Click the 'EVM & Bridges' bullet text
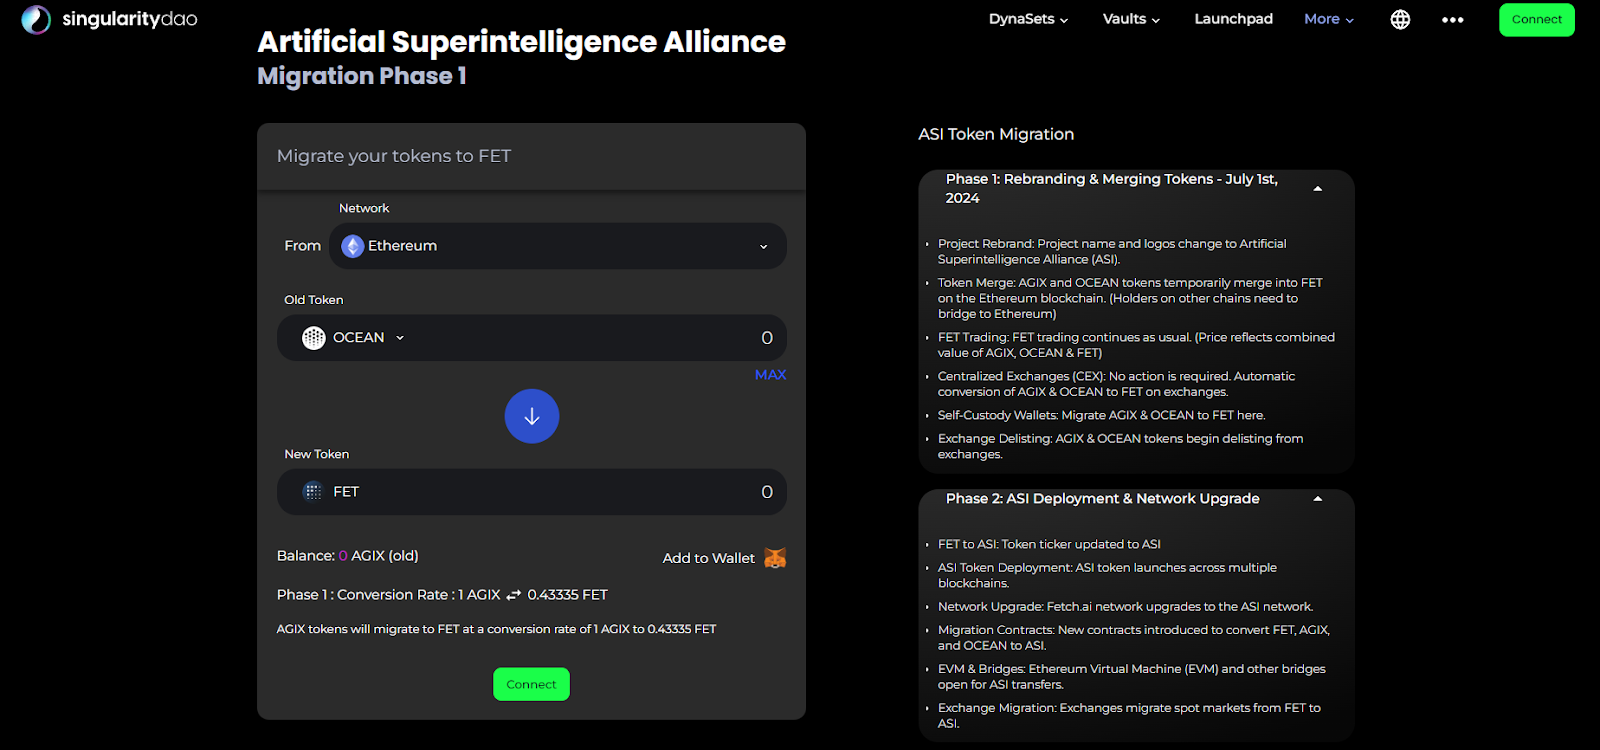This screenshot has width=1600, height=750. click(x=1132, y=677)
